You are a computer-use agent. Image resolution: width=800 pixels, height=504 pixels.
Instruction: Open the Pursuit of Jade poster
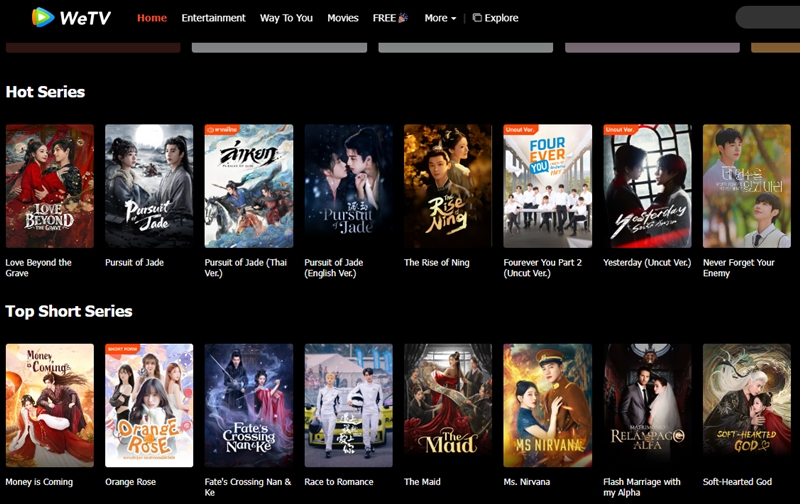pyautogui.click(x=149, y=186)
